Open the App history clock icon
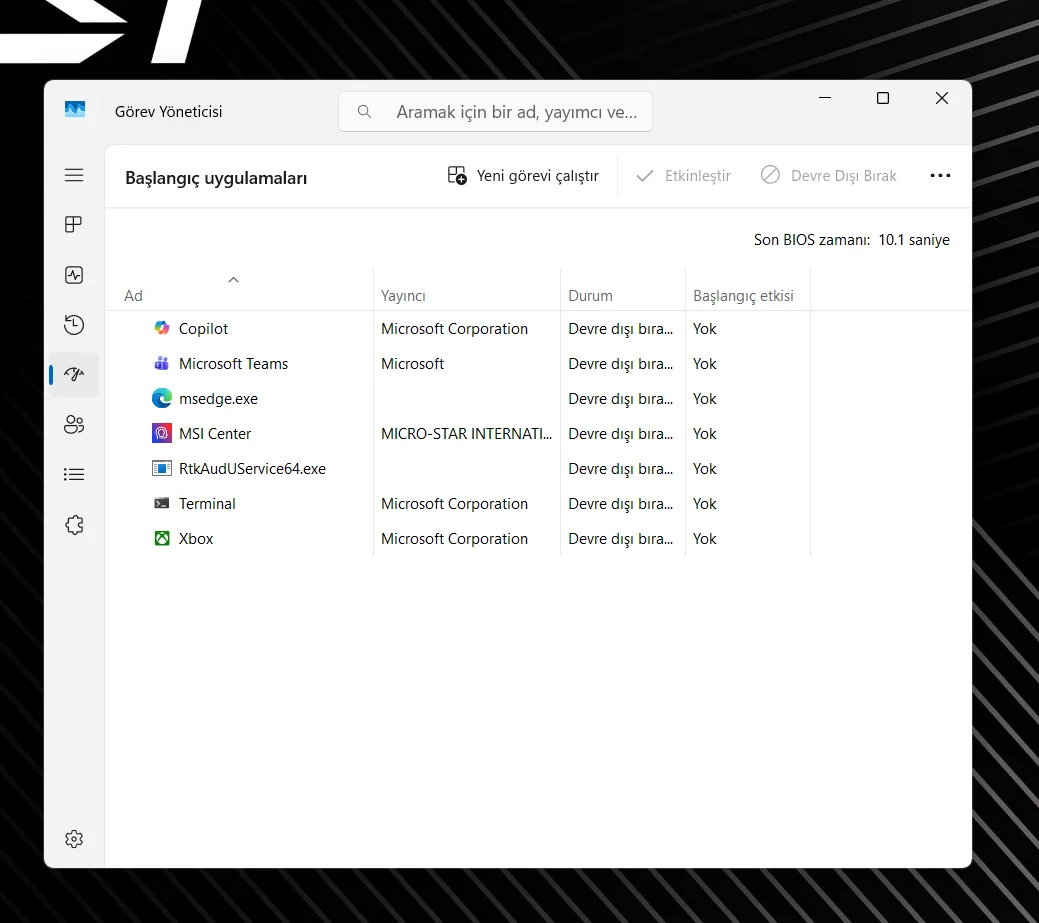1039x923 pixels. tap(74, 325)
